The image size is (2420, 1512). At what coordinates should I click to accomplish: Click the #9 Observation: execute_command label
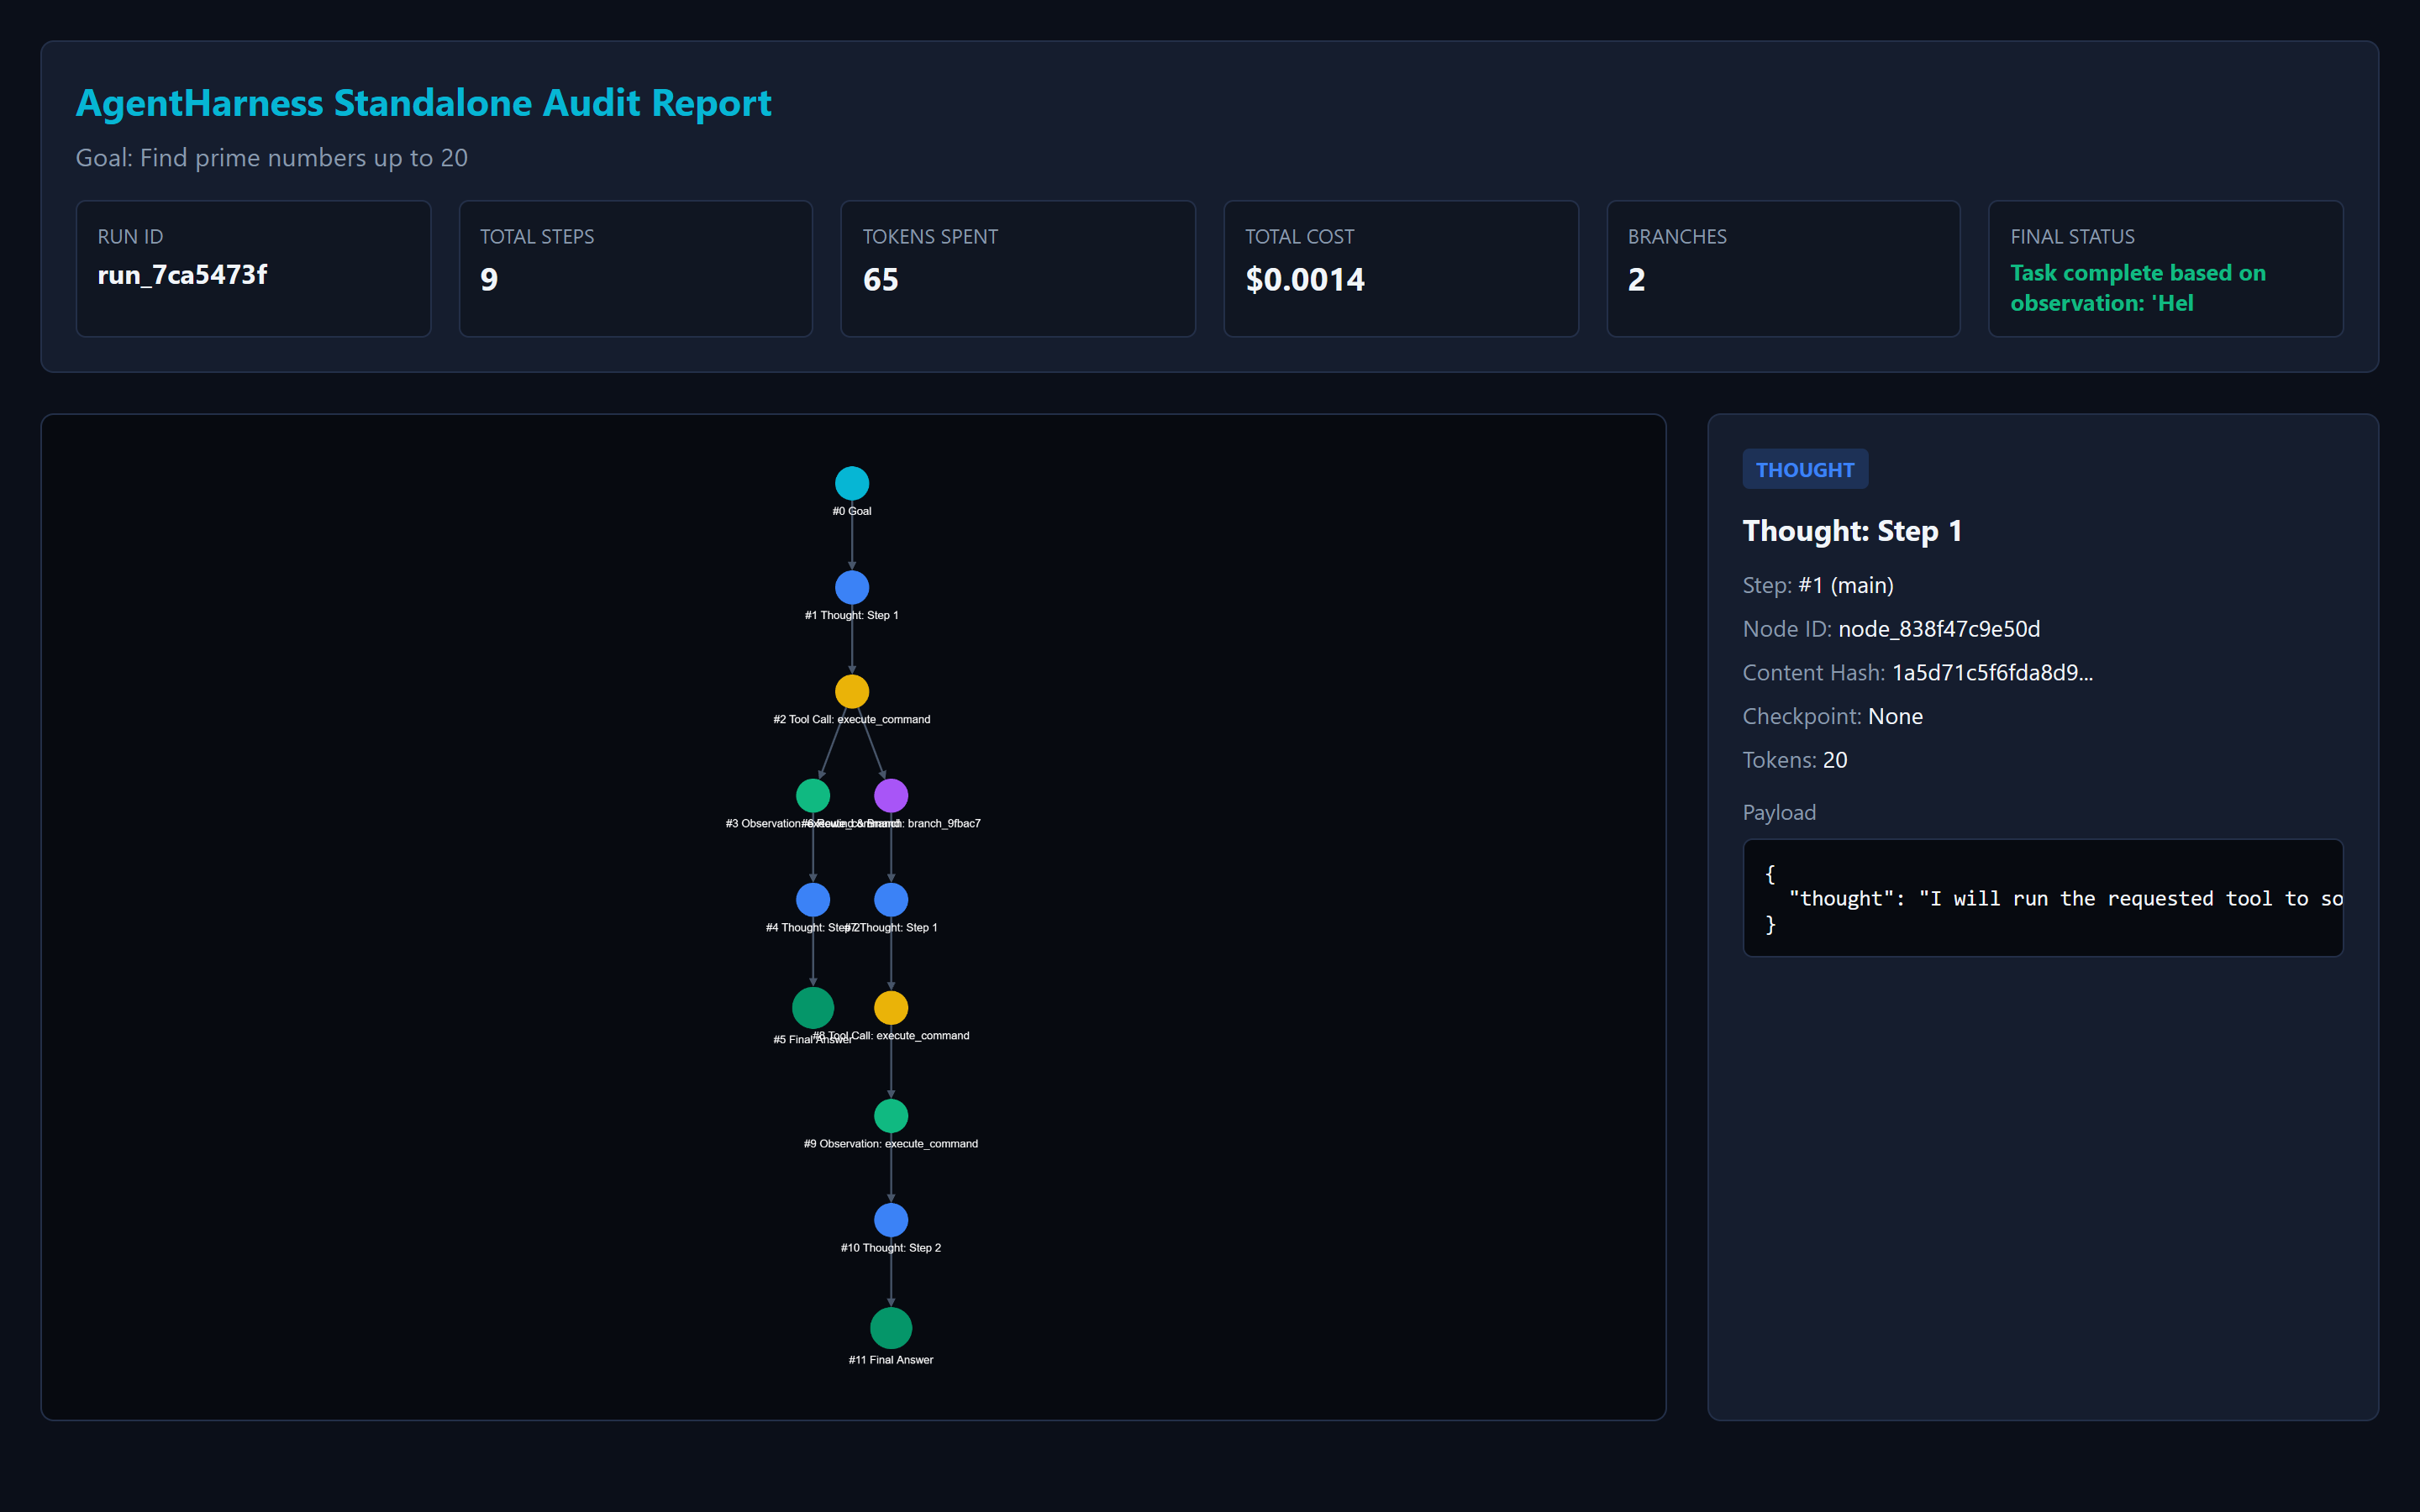tap(891, 1143)
